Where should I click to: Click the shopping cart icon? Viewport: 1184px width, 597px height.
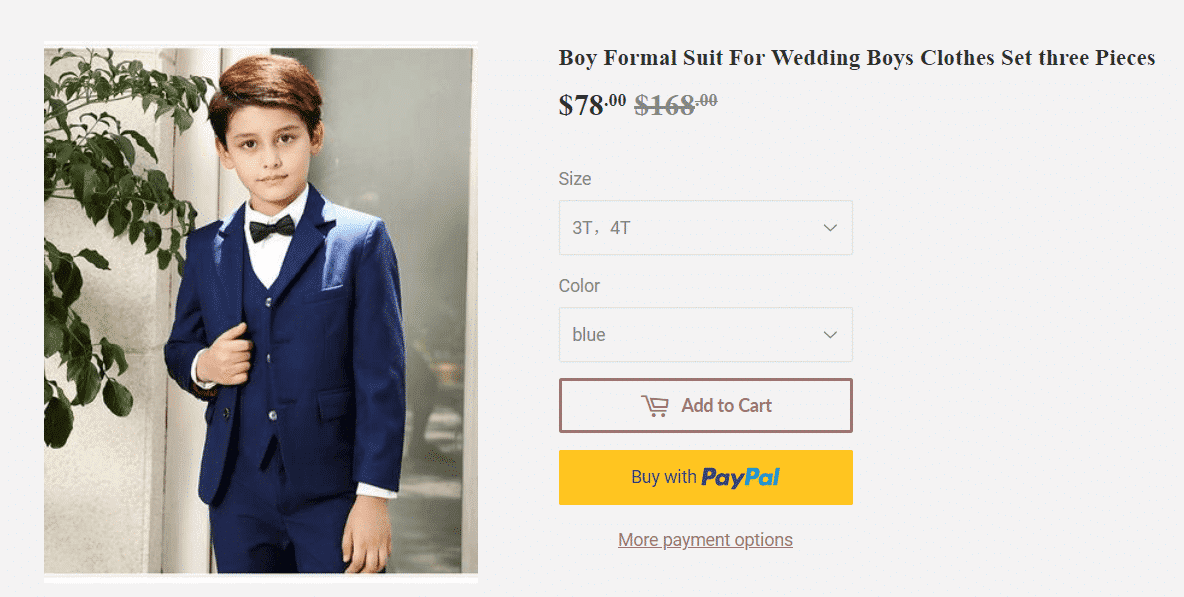click(x=655, y=406)
